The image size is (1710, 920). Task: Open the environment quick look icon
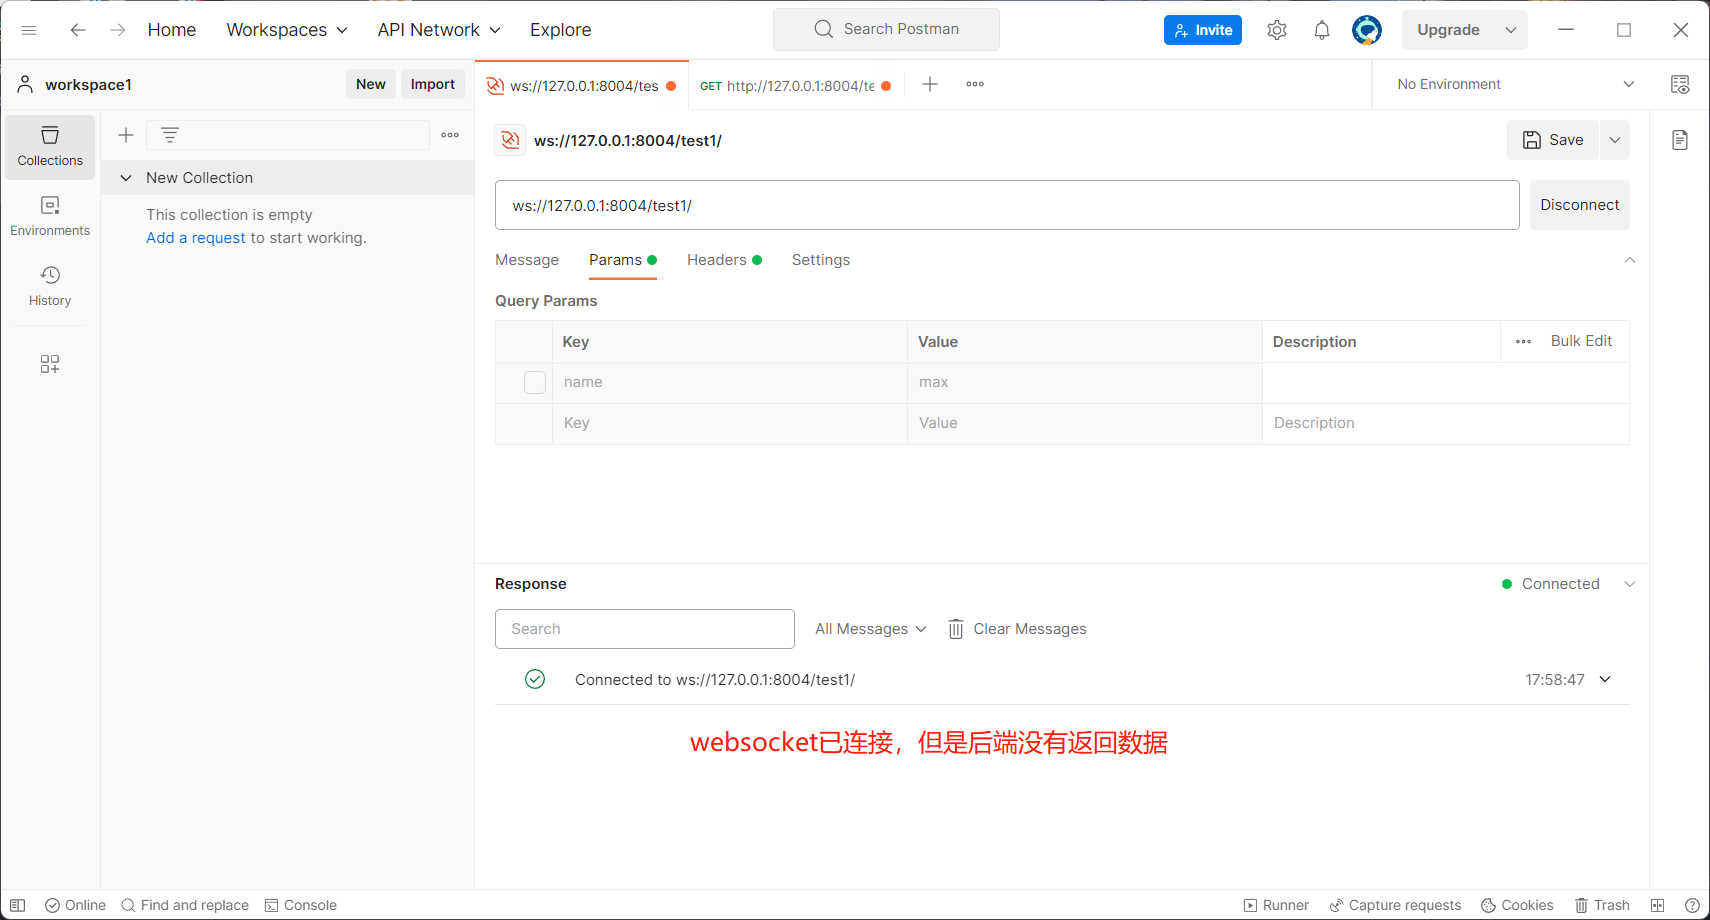coord(1680,84)
